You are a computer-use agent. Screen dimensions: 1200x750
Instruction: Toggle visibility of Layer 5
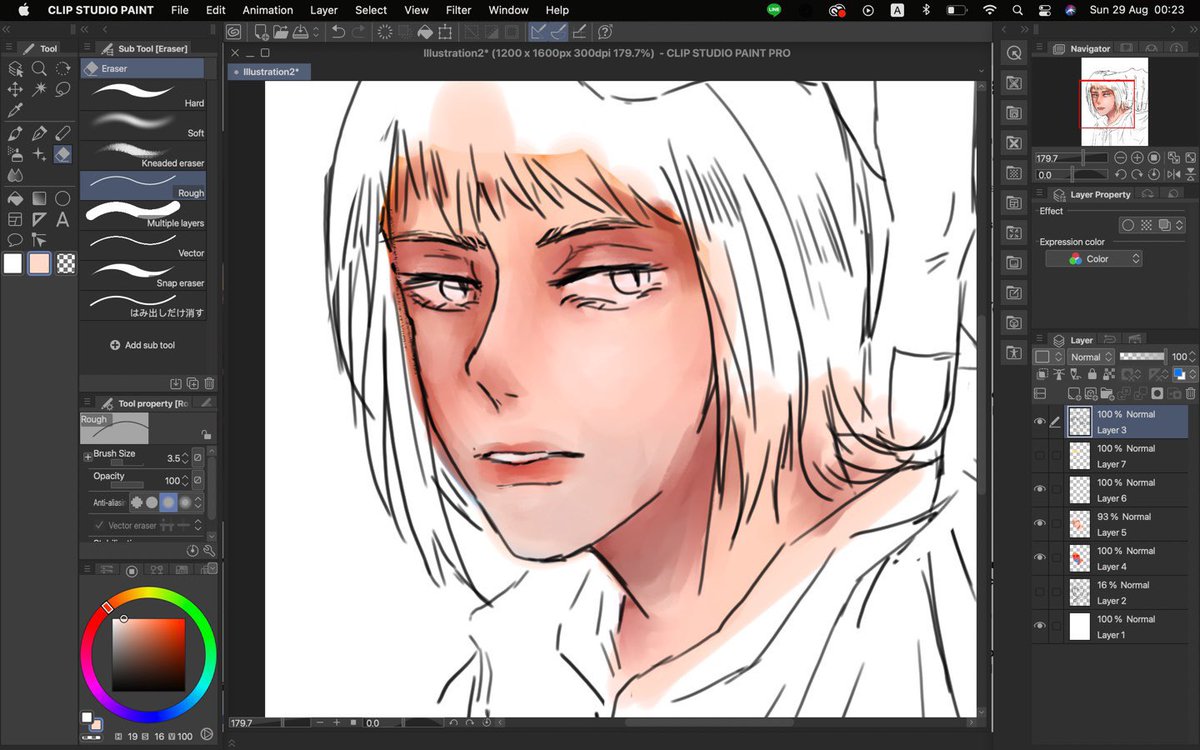(x=1039, y=524)
